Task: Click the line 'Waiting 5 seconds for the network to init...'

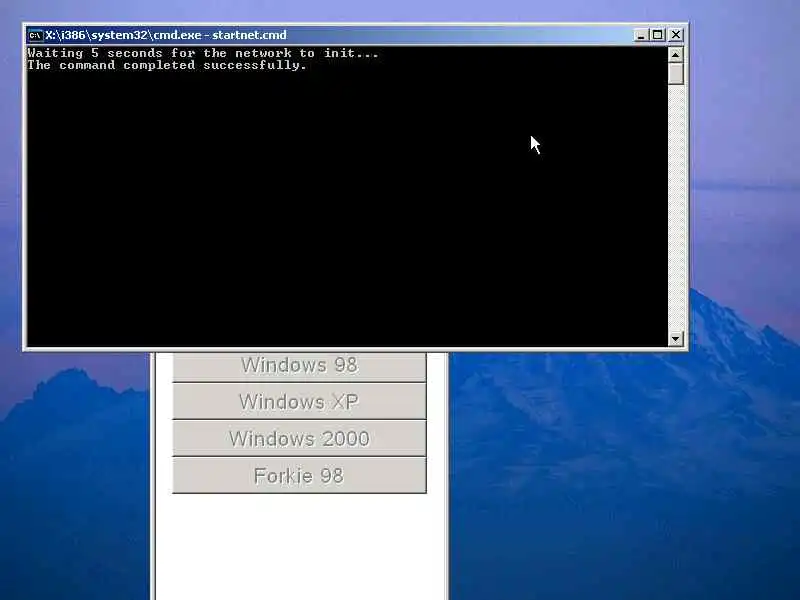Action: click(x=203, y=53)
